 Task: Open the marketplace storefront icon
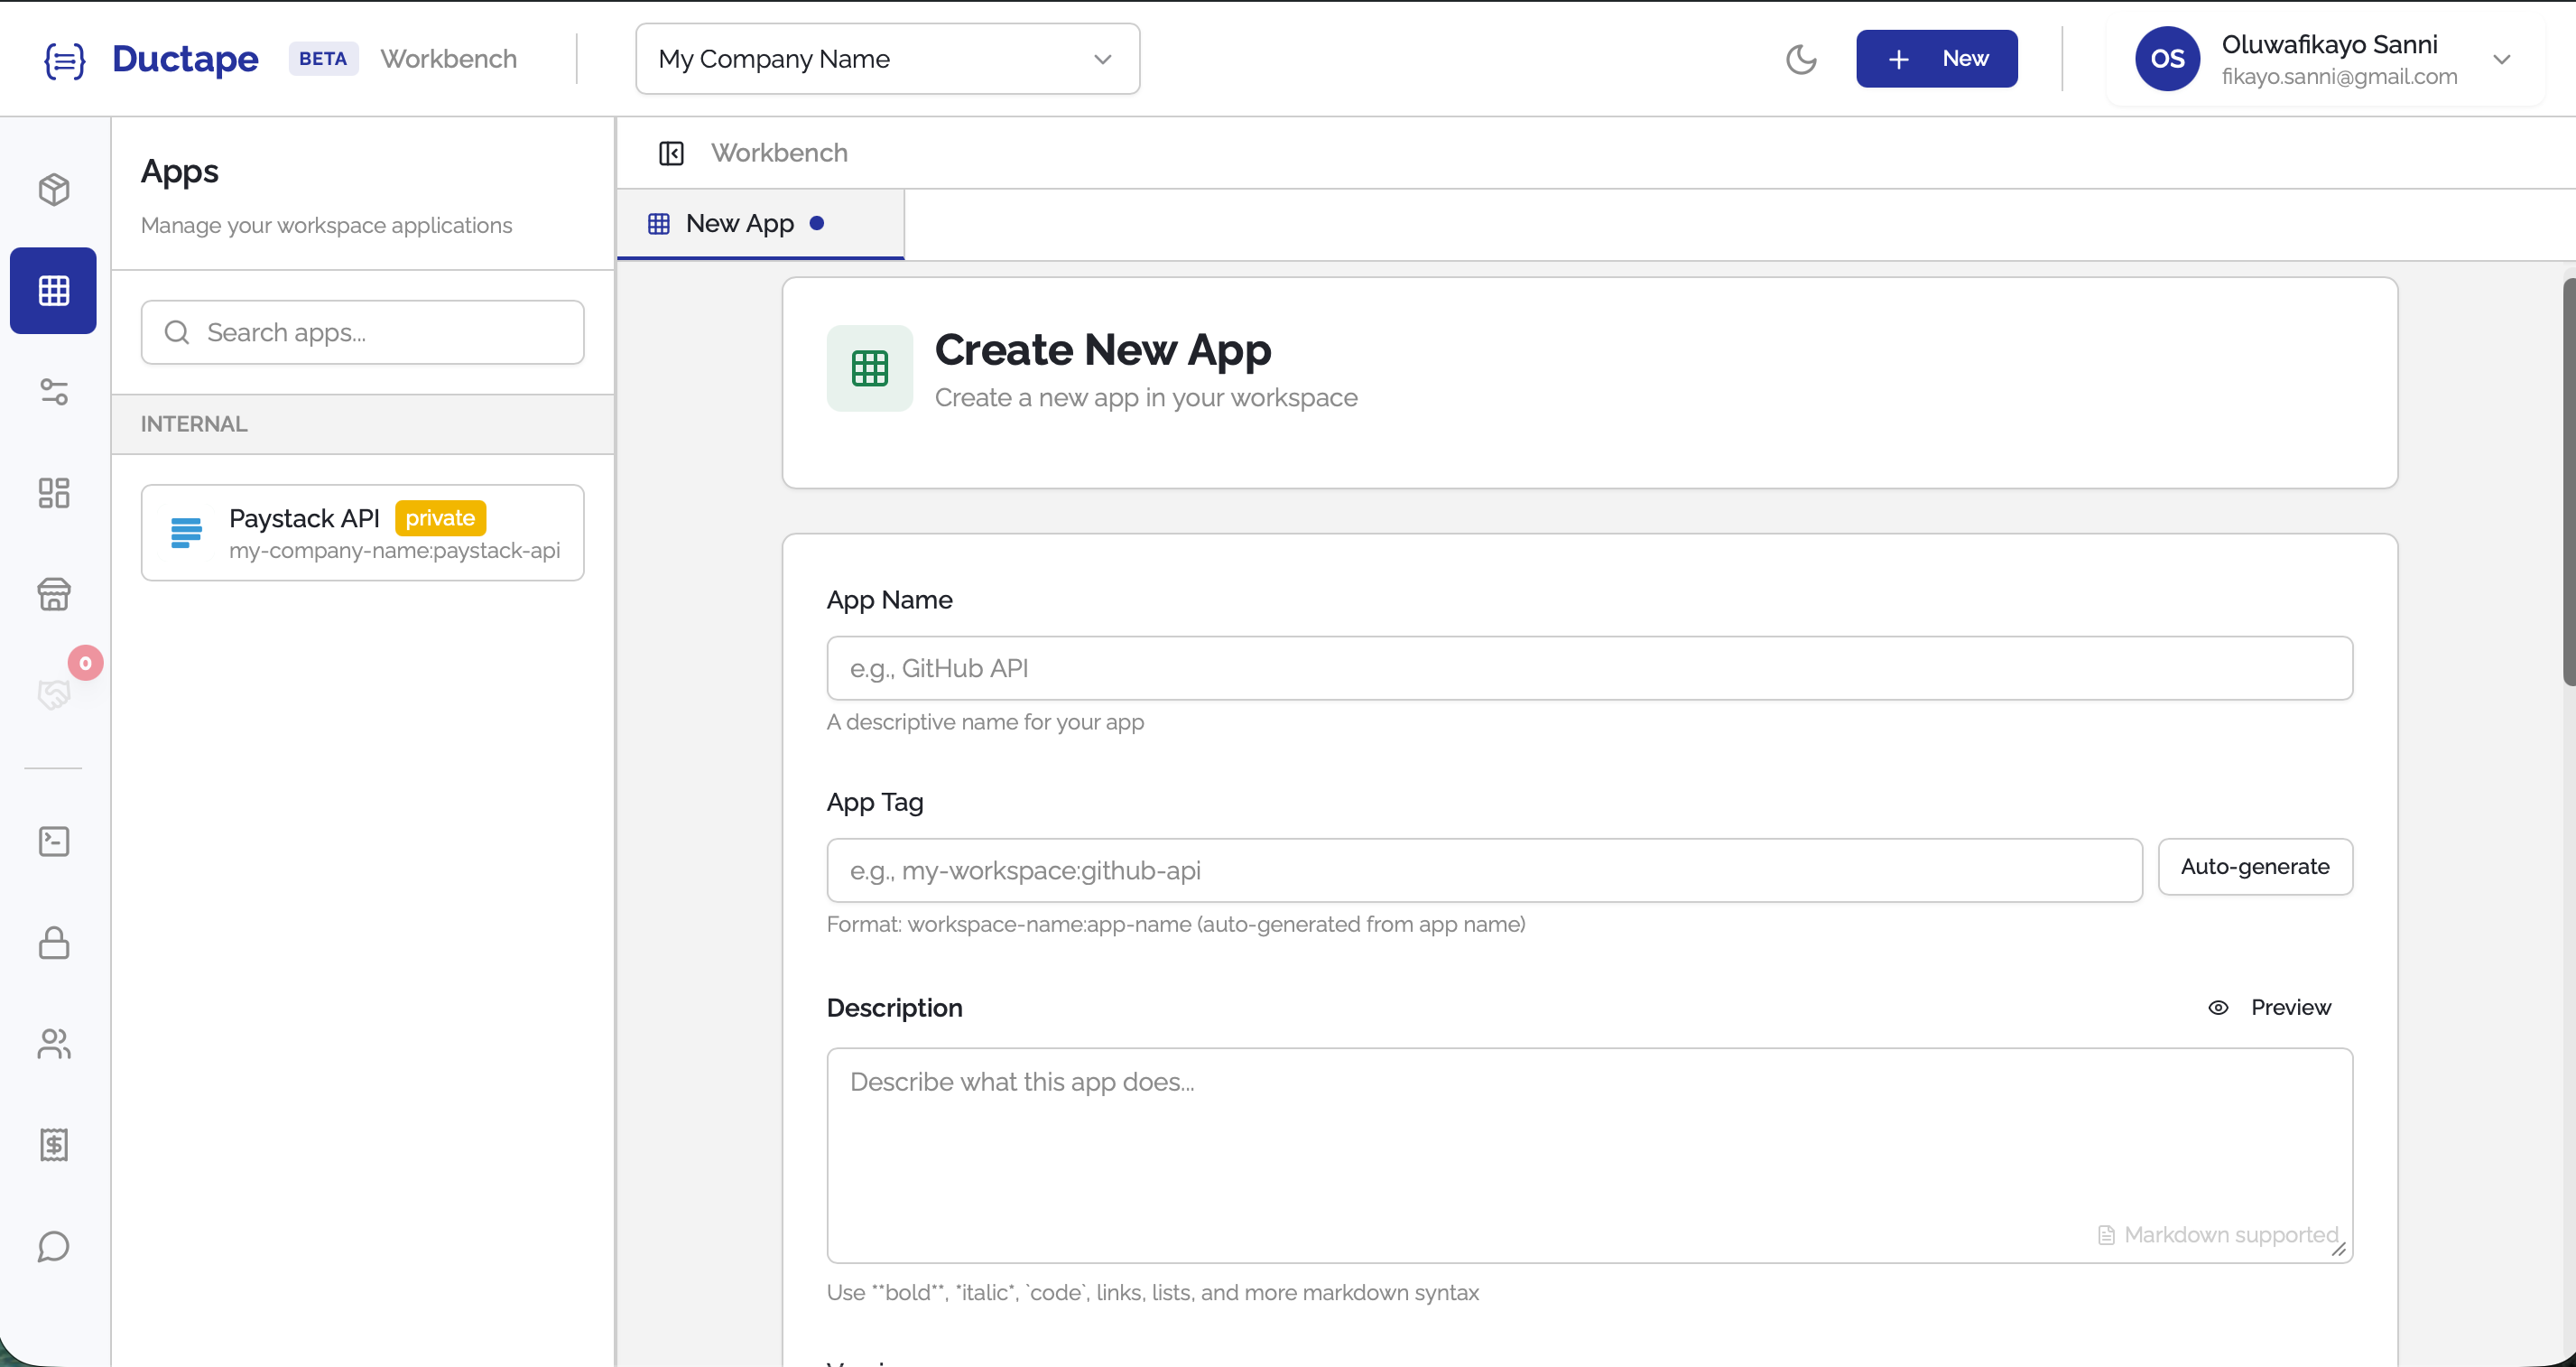(x=52, y=594)
